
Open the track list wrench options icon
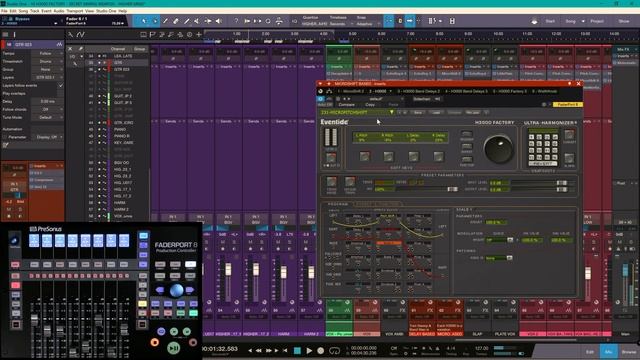(x=71, y=35)
